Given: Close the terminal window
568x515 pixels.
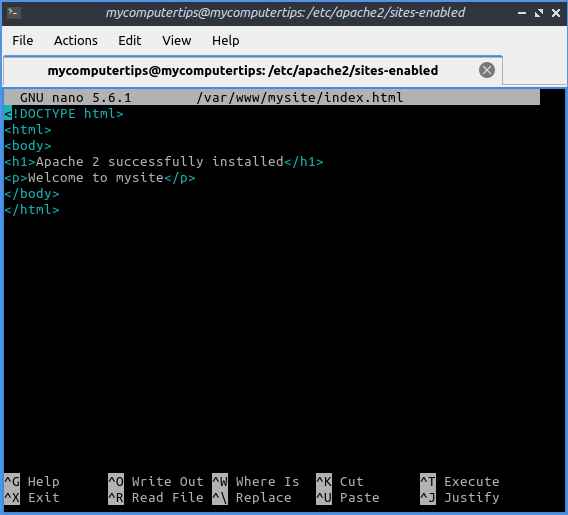Looking at the screenshot, I should [556, 13].
